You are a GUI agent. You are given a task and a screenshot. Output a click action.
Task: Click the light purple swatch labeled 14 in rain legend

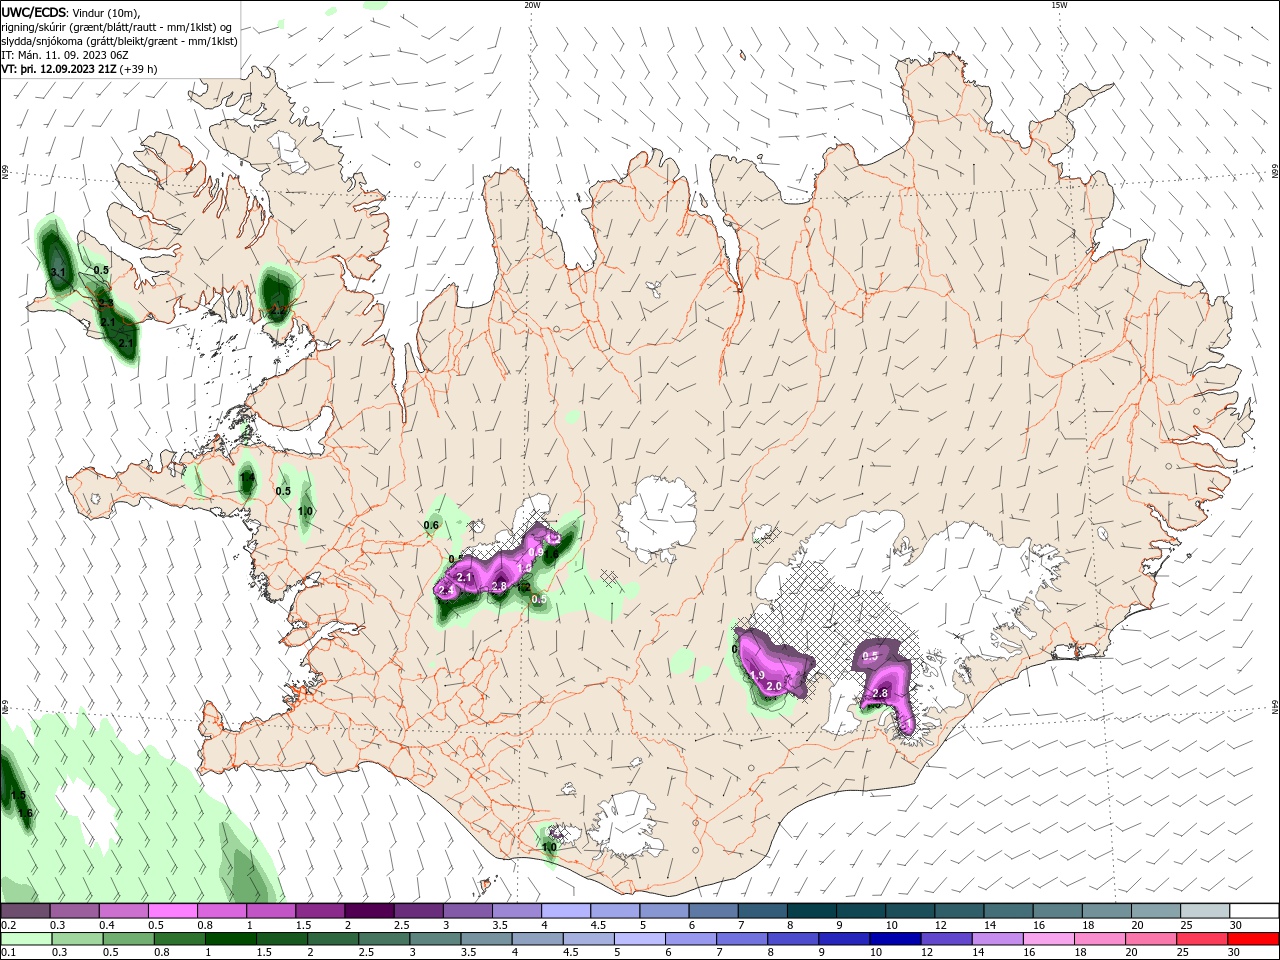(x=997, y=939)
